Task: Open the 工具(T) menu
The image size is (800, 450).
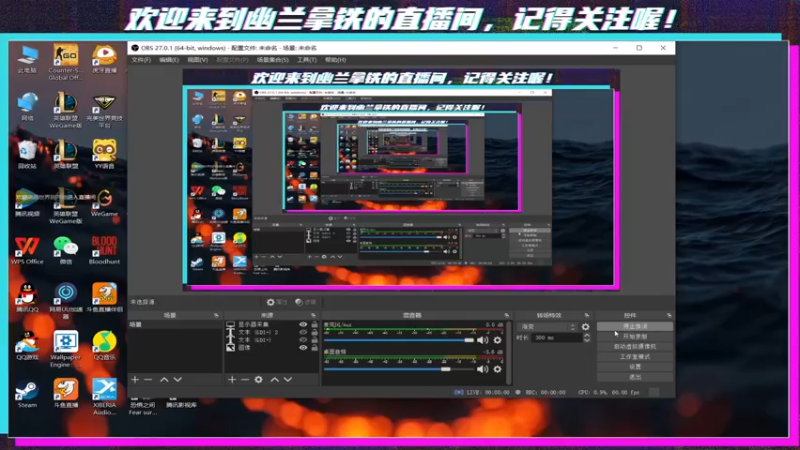Action: click(x=307, y=60)
